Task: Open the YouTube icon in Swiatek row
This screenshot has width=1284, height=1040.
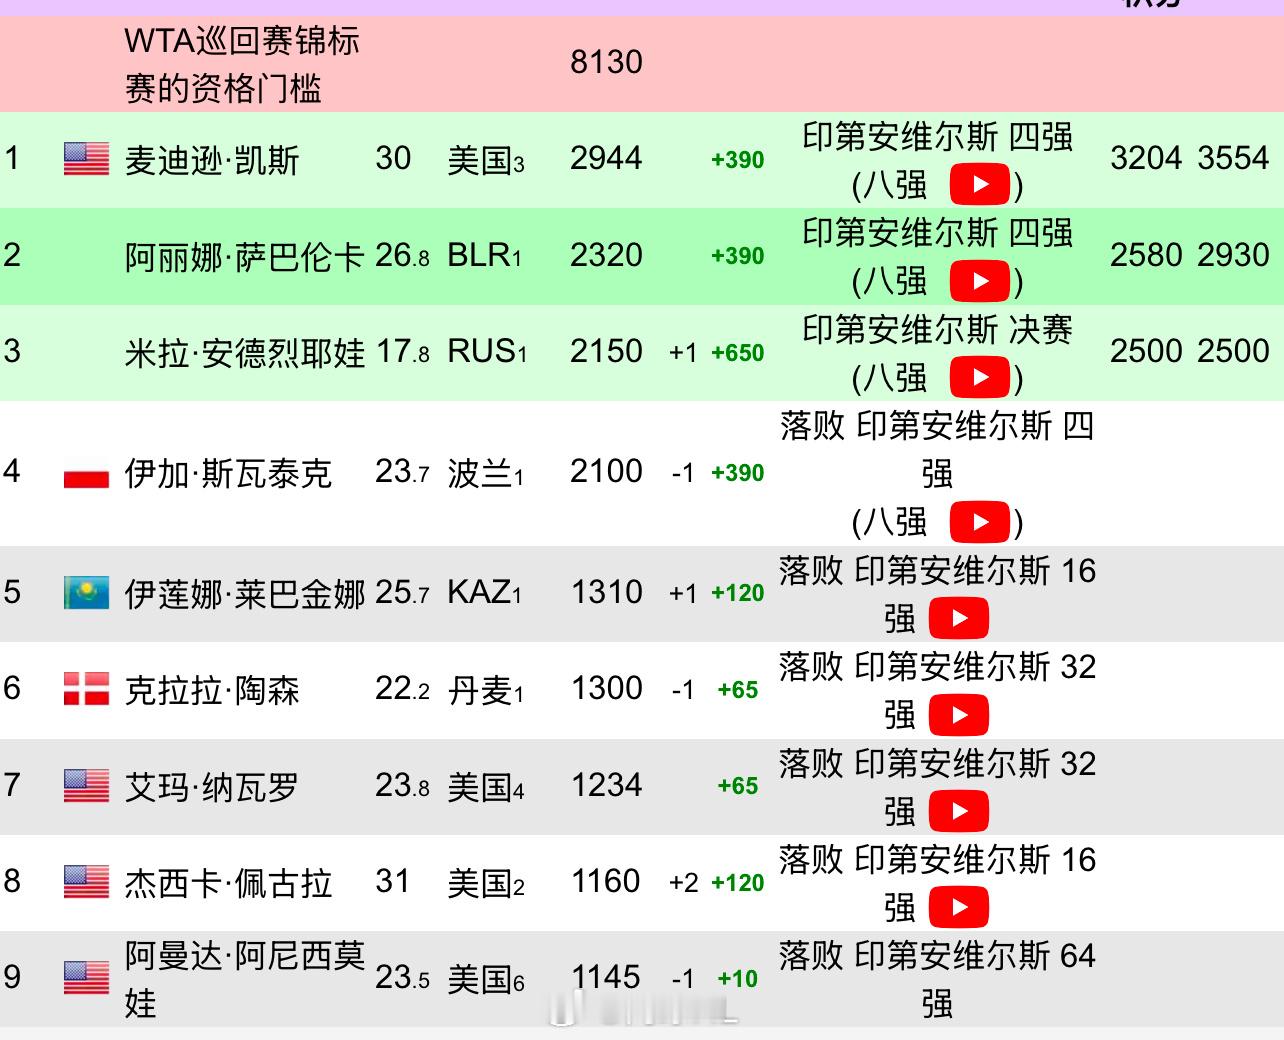Action: (x=979, y=521)
